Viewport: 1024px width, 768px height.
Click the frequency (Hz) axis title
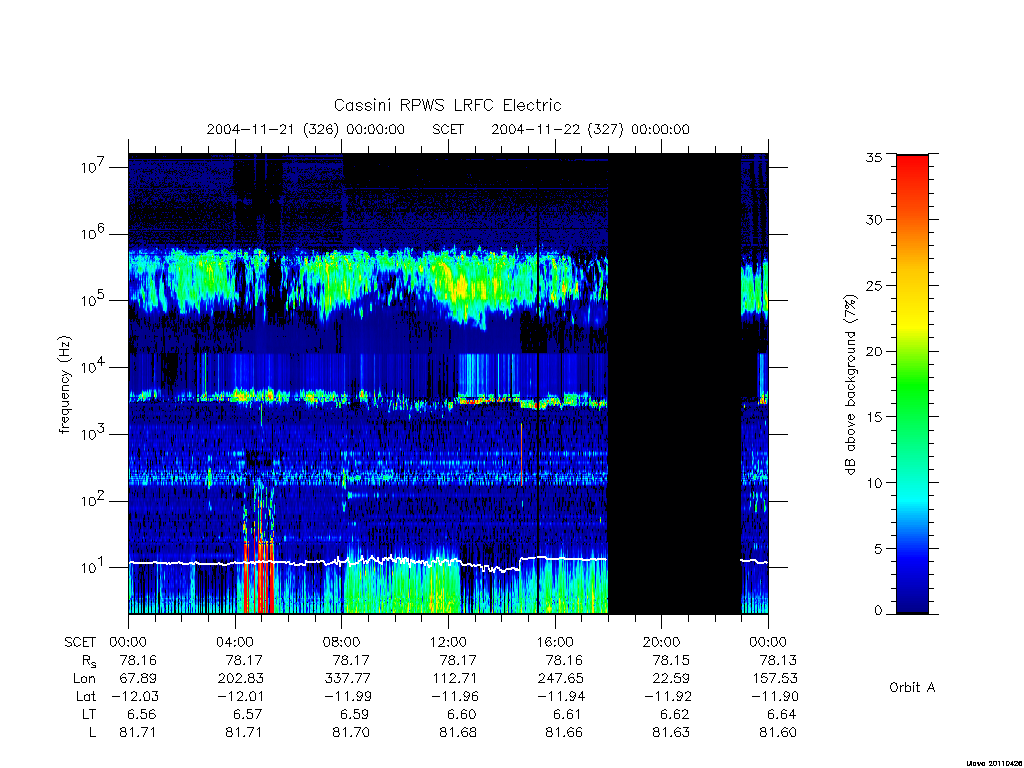[64, 384]
